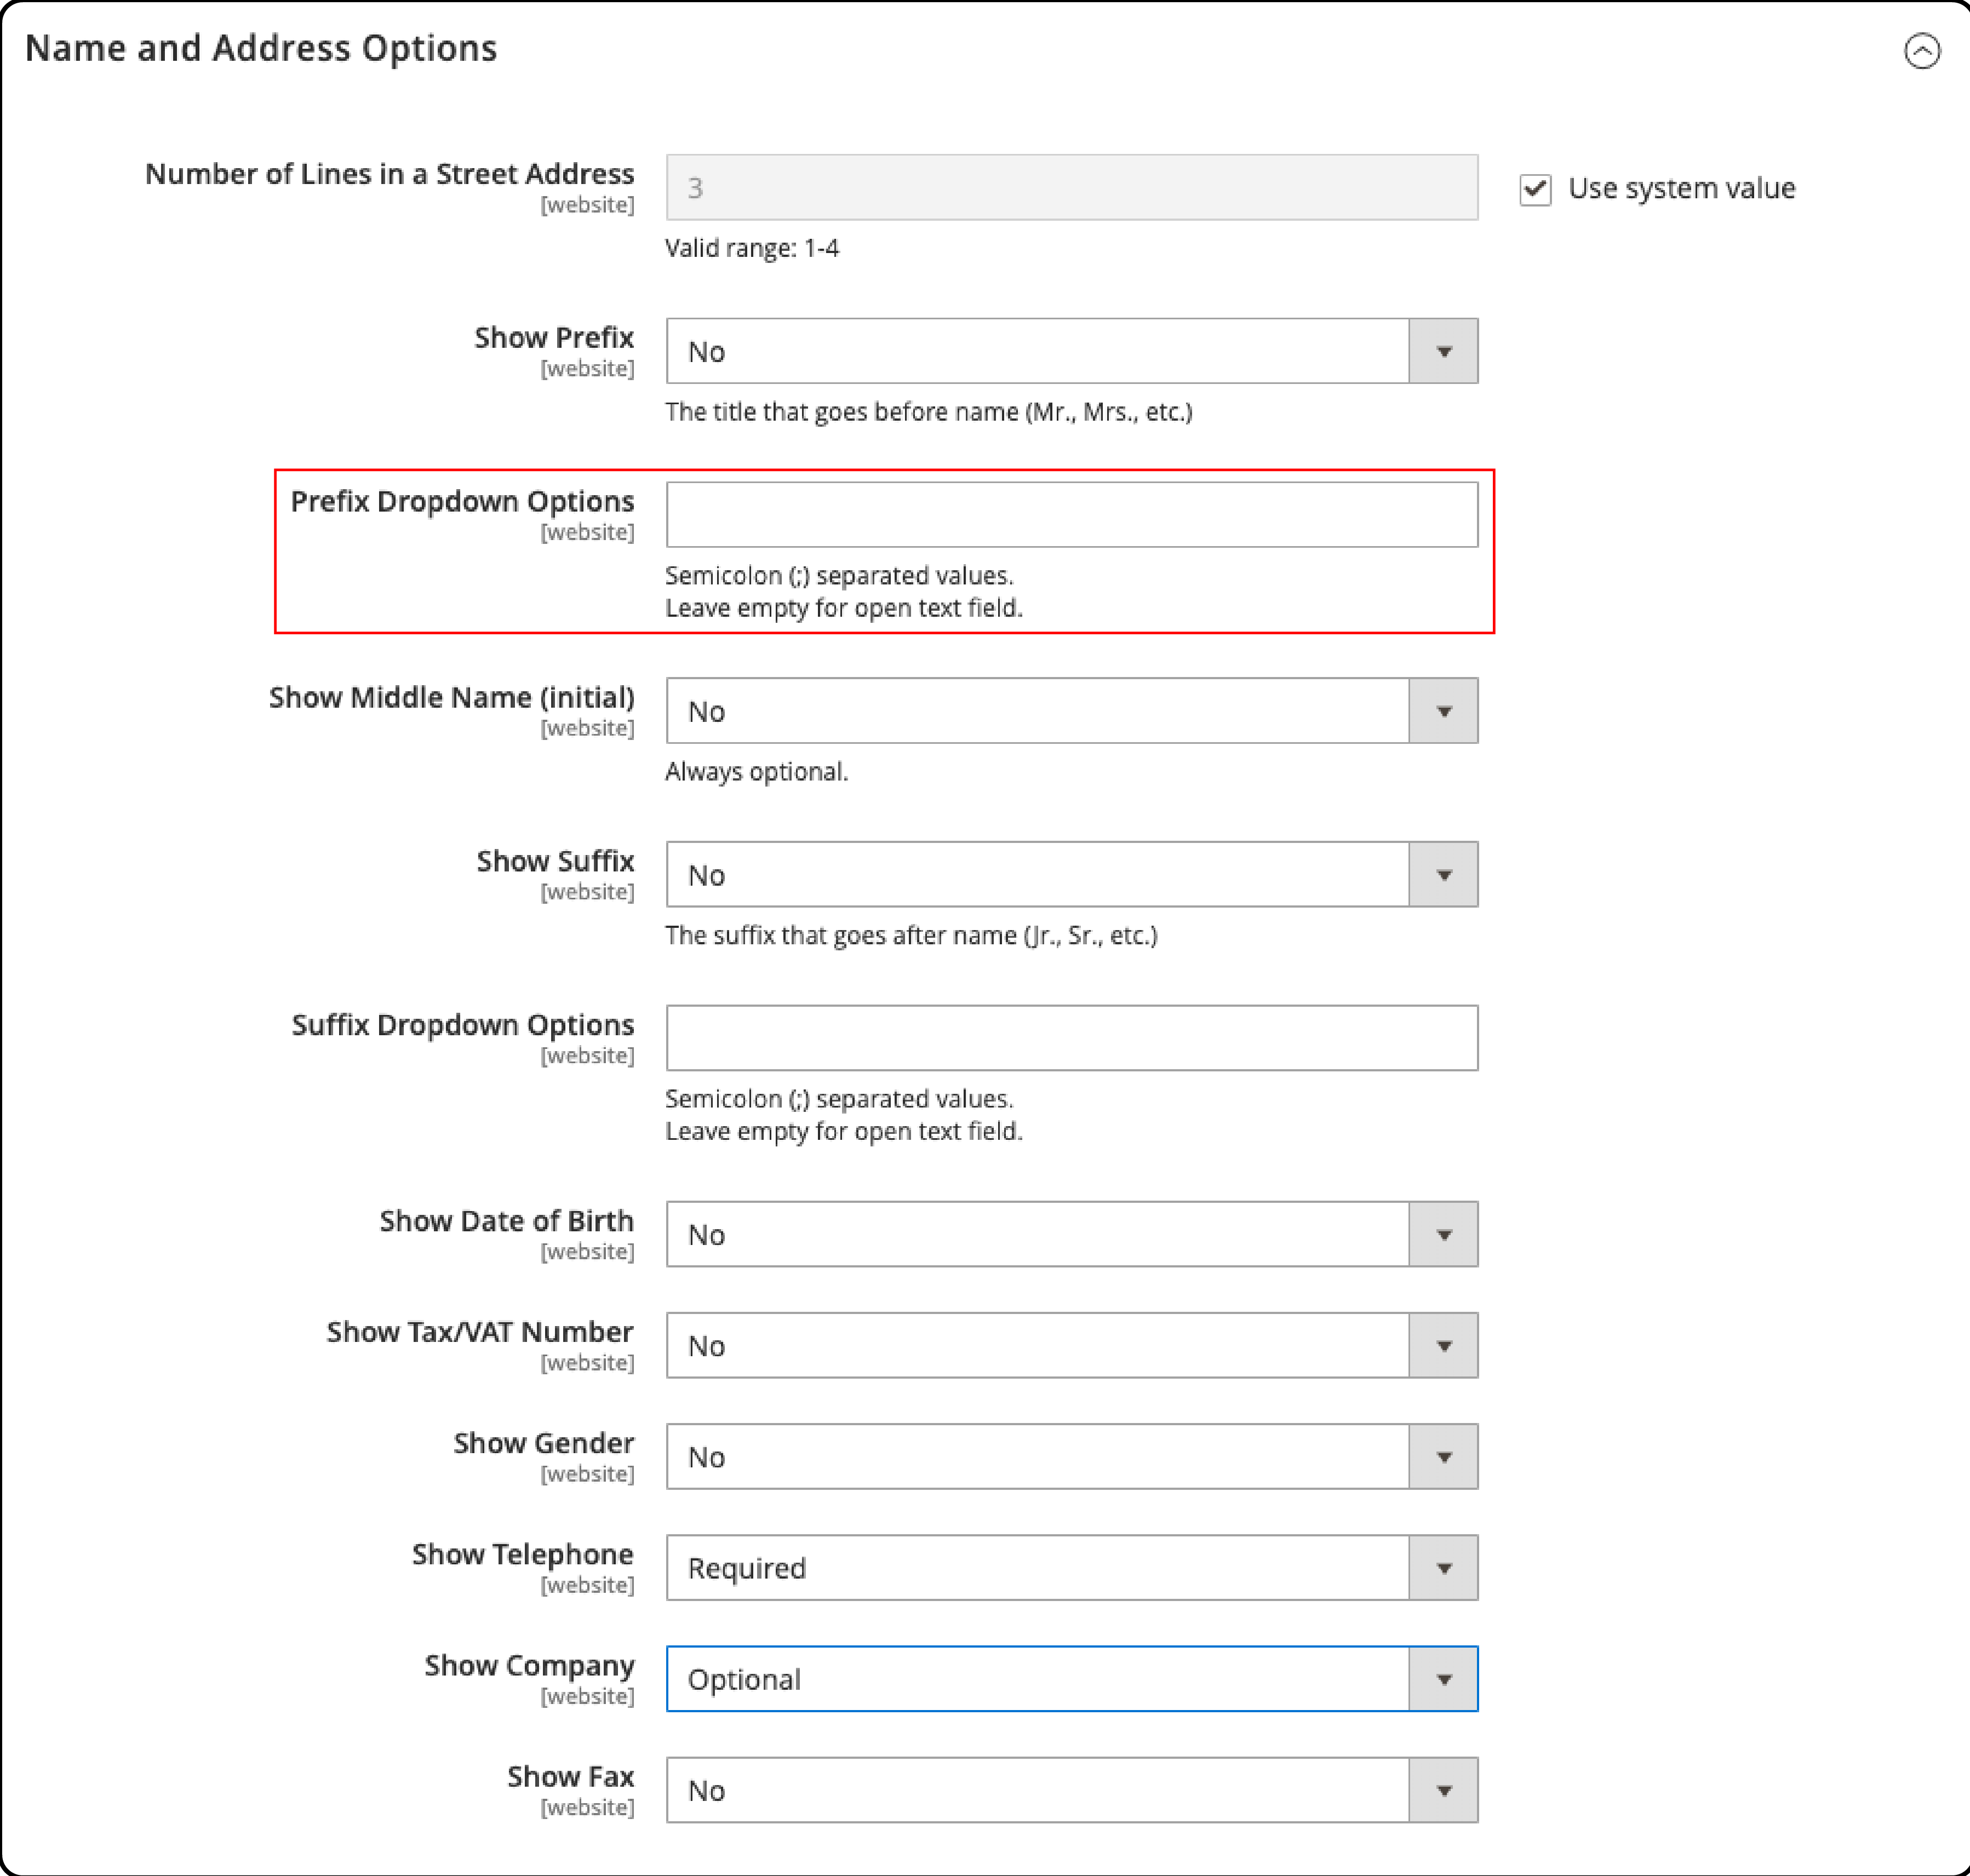Click the 'Valid range: 1-4' hint text
This screenshot has width=1970, height=1876.
click(x=752, y=248)
